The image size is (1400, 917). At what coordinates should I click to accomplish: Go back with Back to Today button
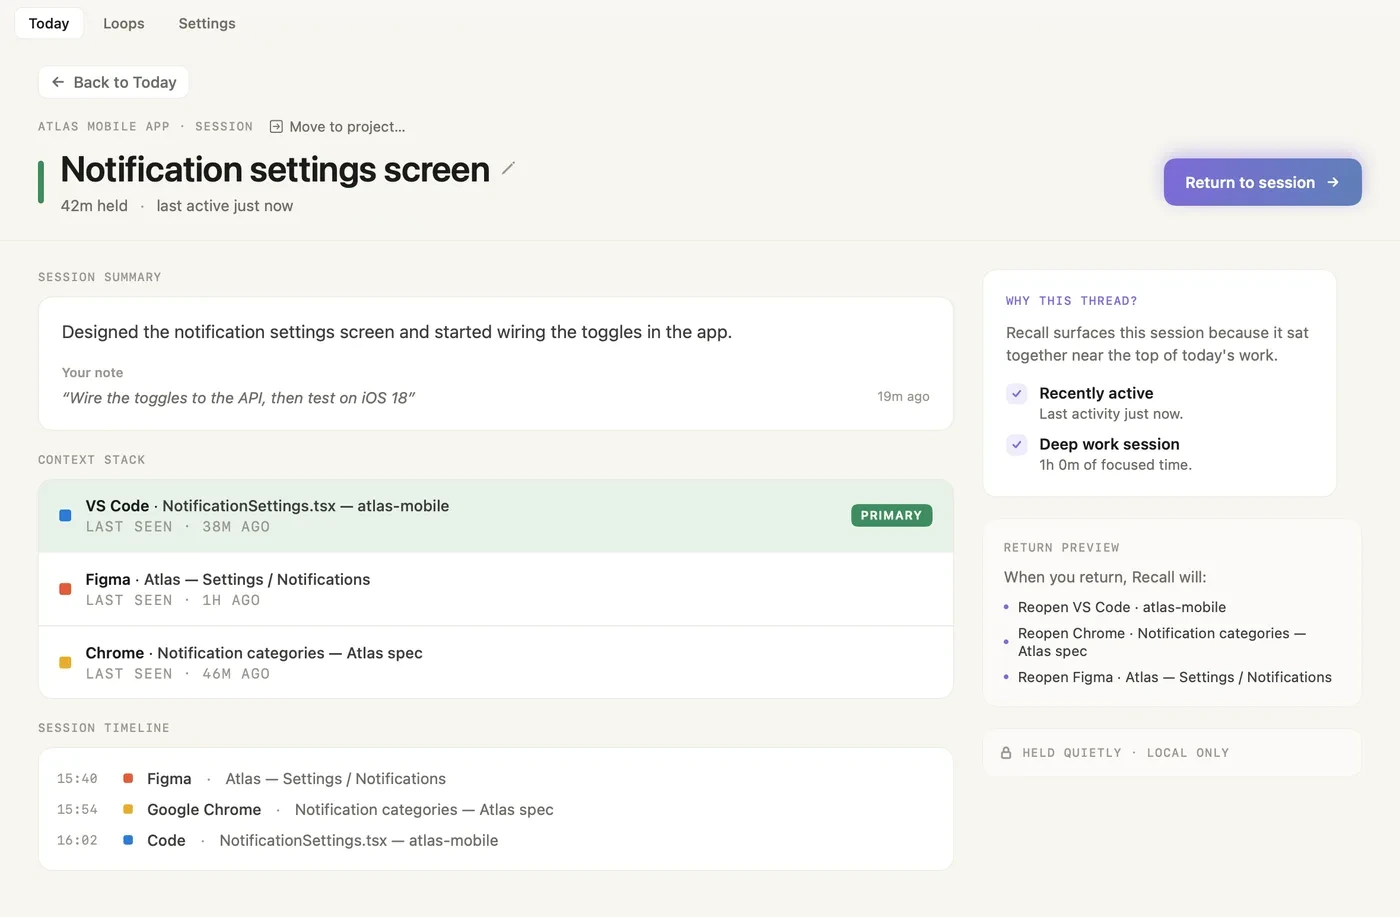(113, 82)
